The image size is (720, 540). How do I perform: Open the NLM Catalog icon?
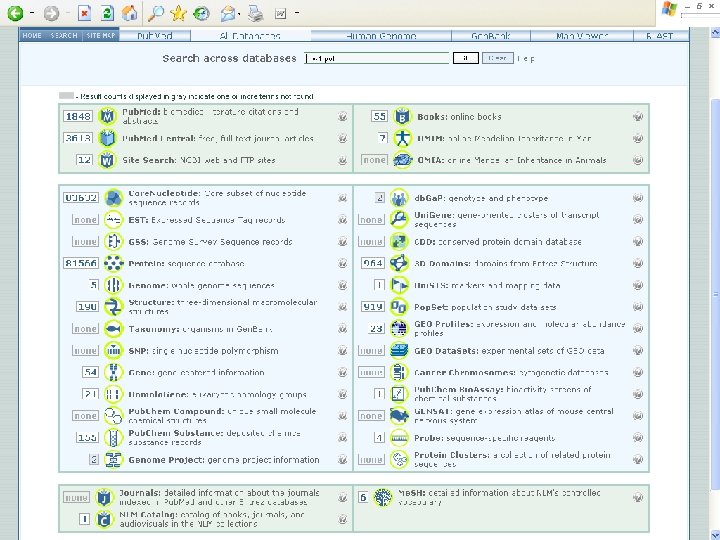pos(104,519)
